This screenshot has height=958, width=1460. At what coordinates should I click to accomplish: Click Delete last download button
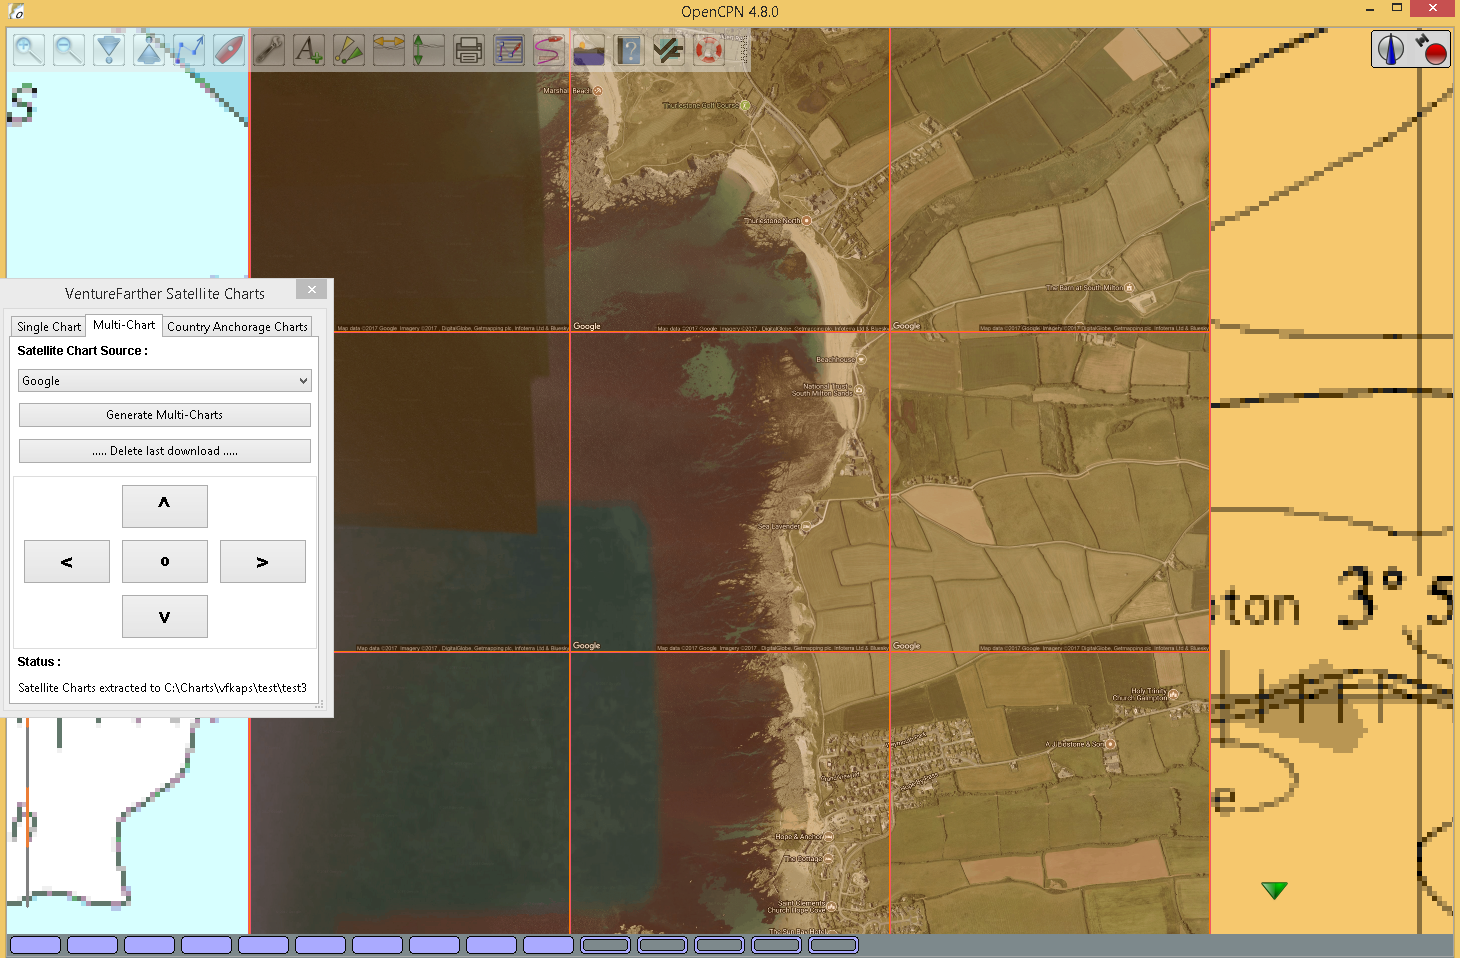165,451
